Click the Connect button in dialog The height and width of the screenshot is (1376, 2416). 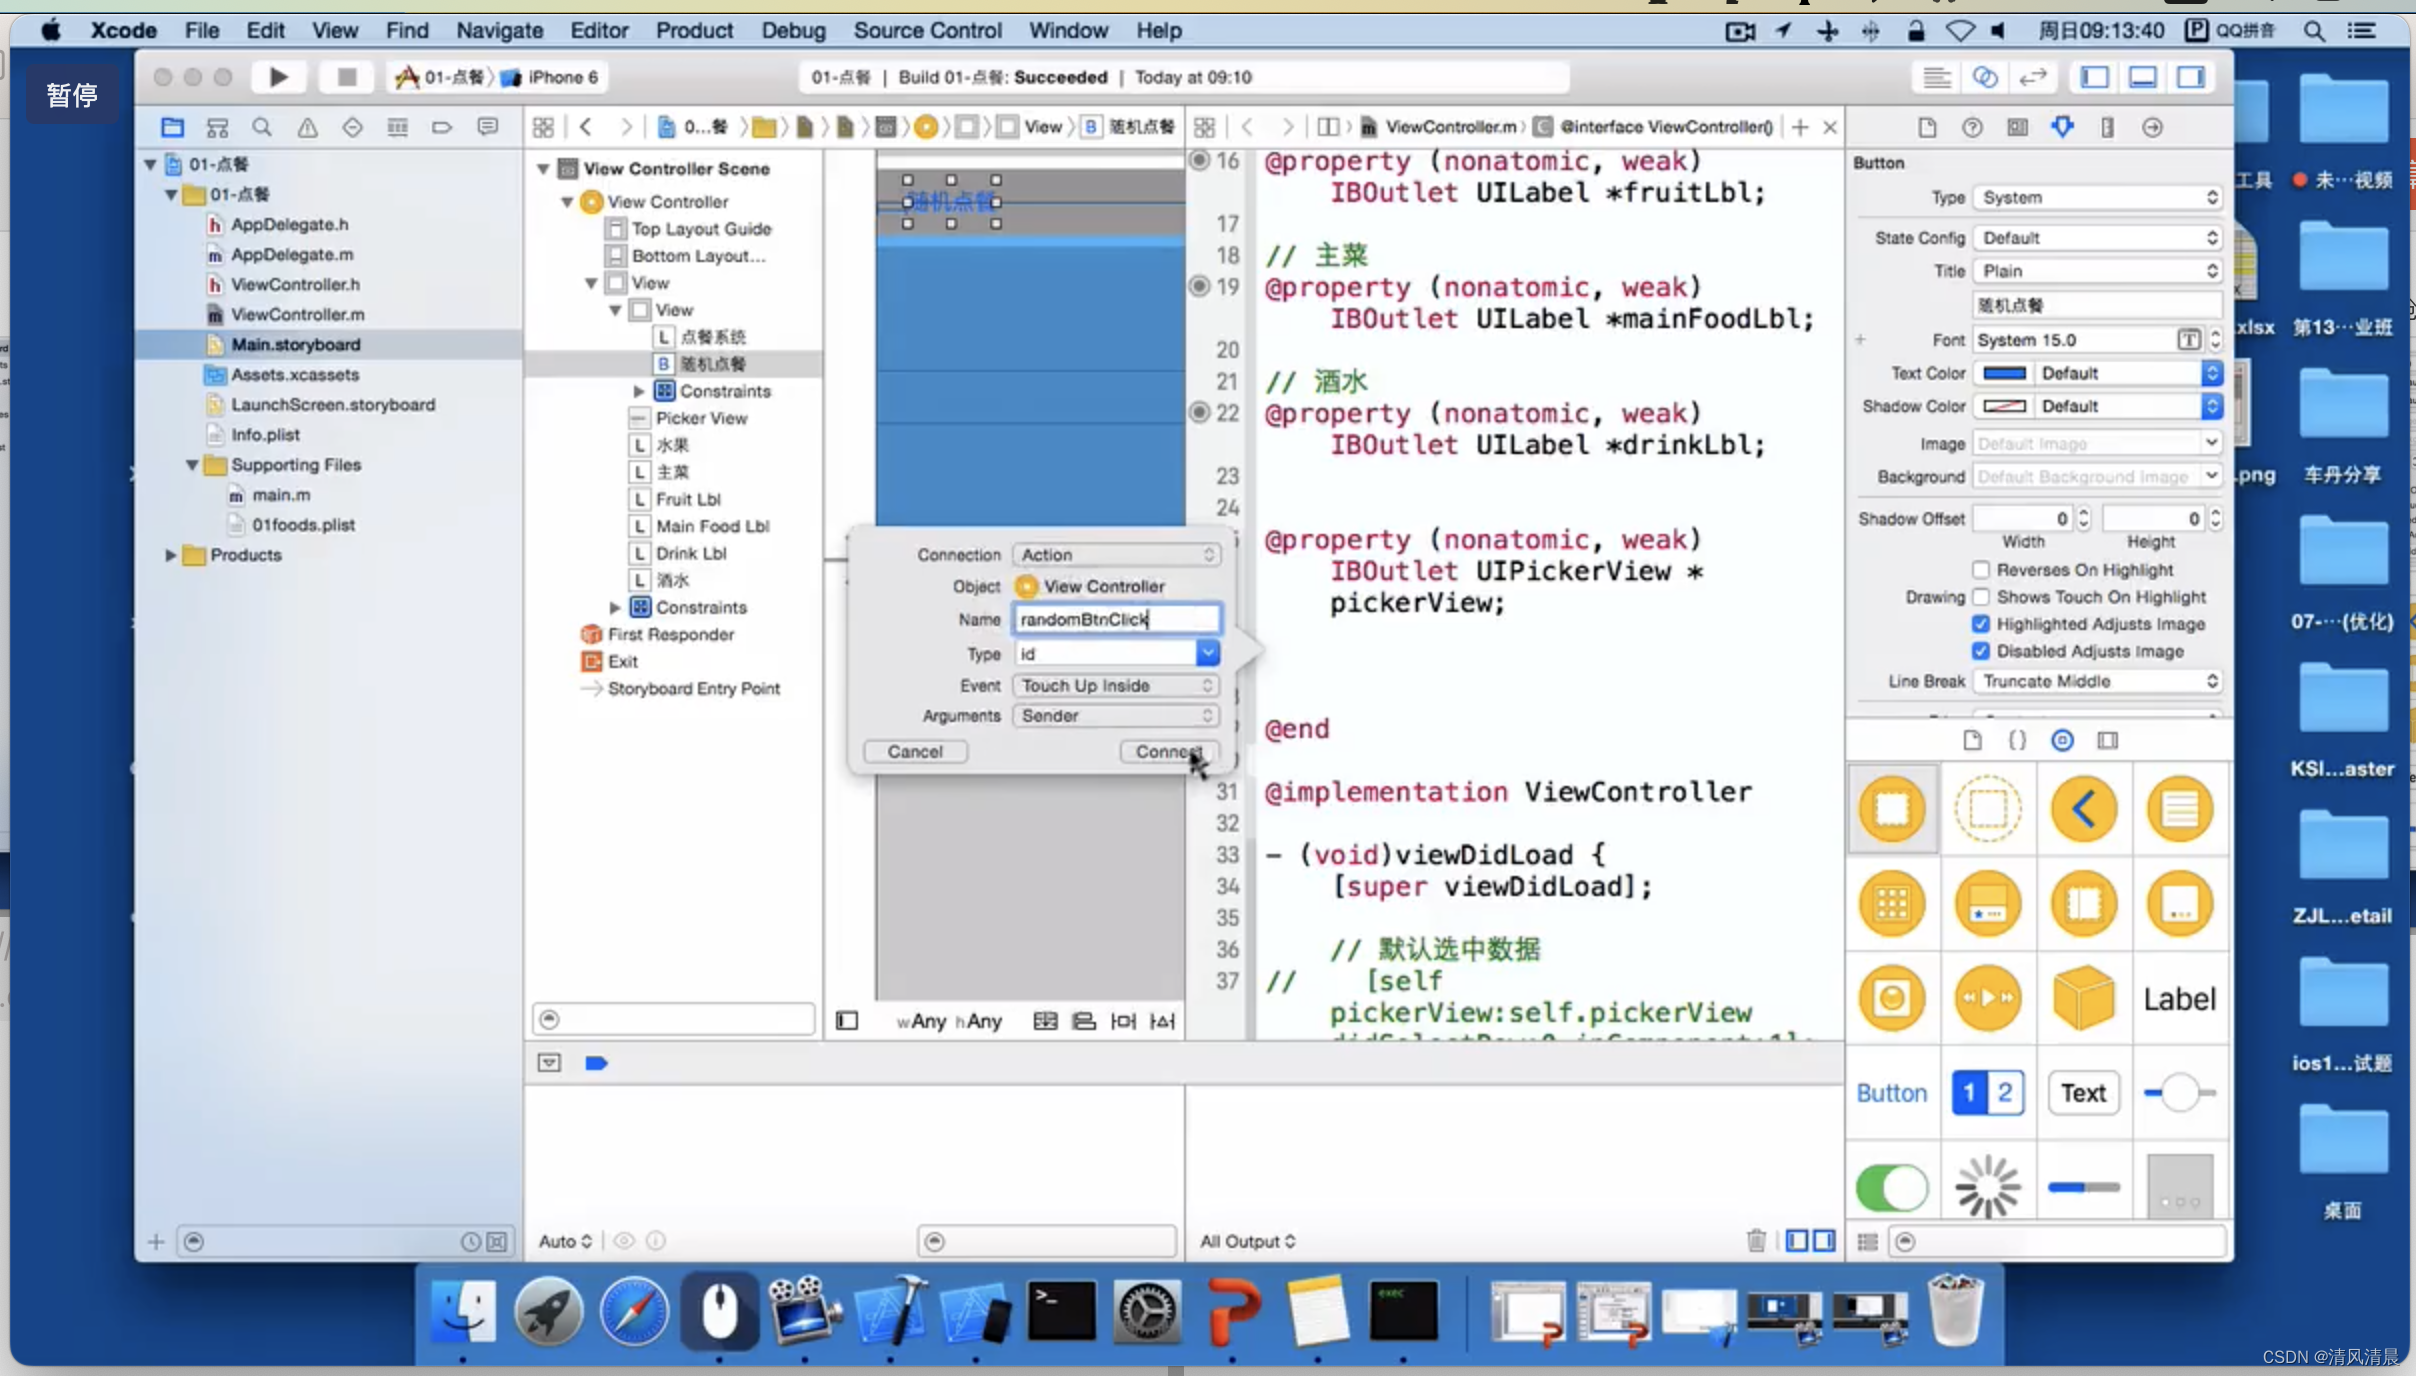pos(1167,750)
